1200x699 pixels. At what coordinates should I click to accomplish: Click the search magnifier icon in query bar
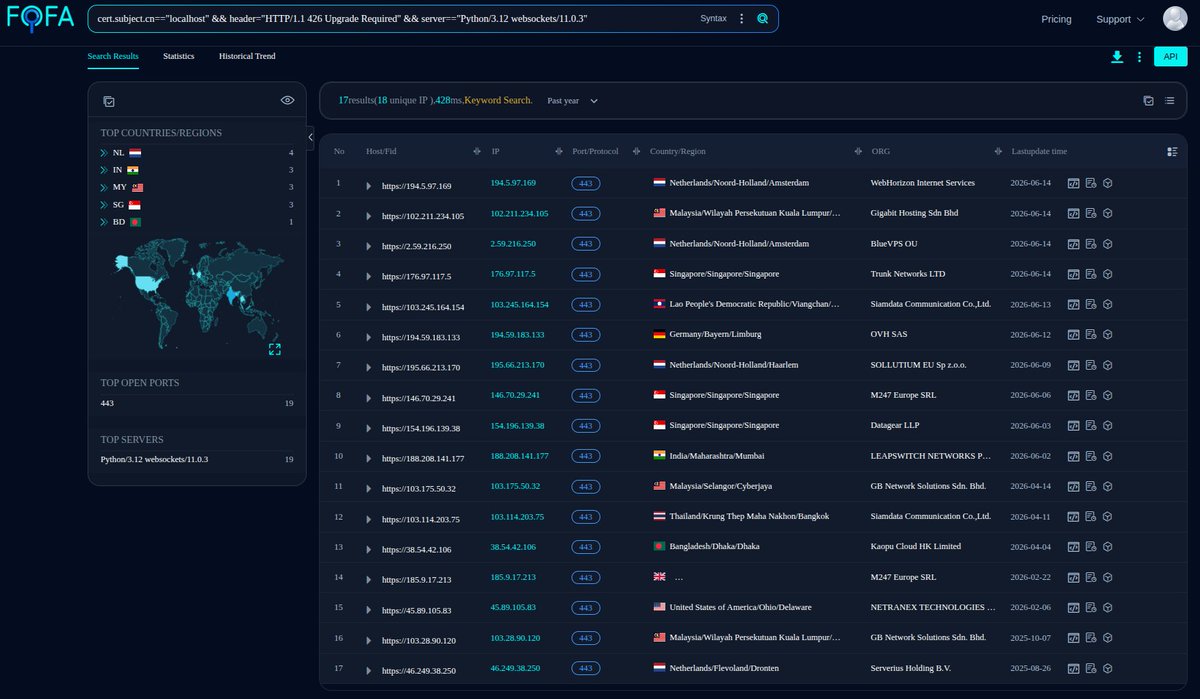[x=763, y=19]
